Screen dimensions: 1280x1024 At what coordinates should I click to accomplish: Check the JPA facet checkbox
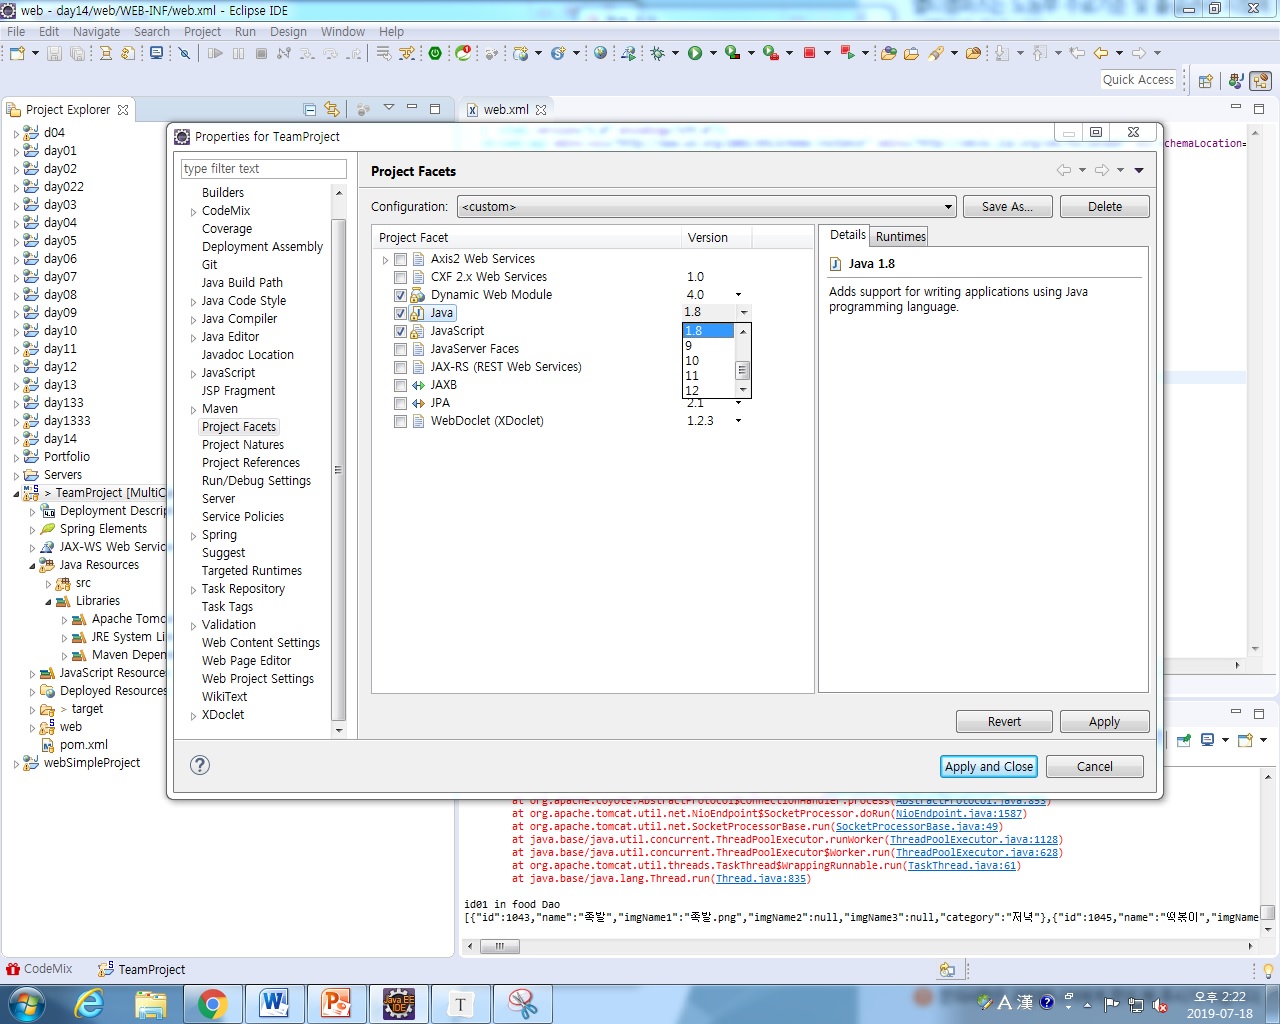pos(400,403)
